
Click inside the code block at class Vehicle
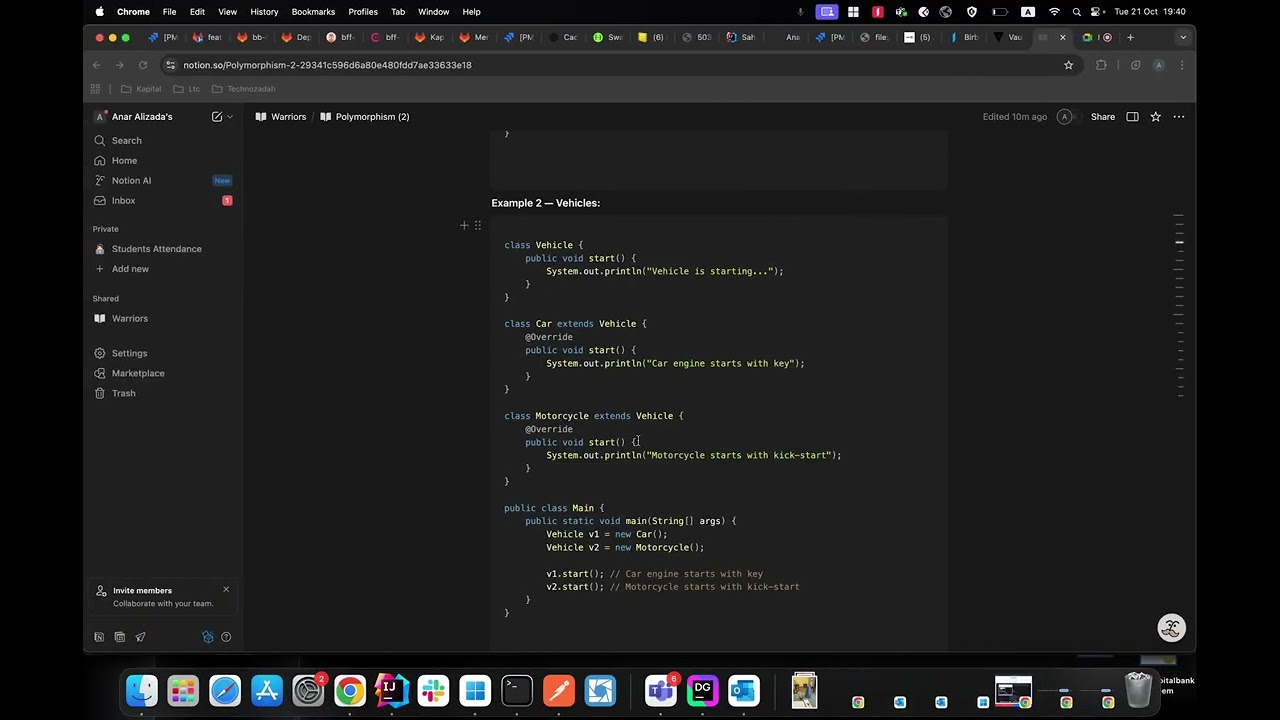click(x=543, y=245)
